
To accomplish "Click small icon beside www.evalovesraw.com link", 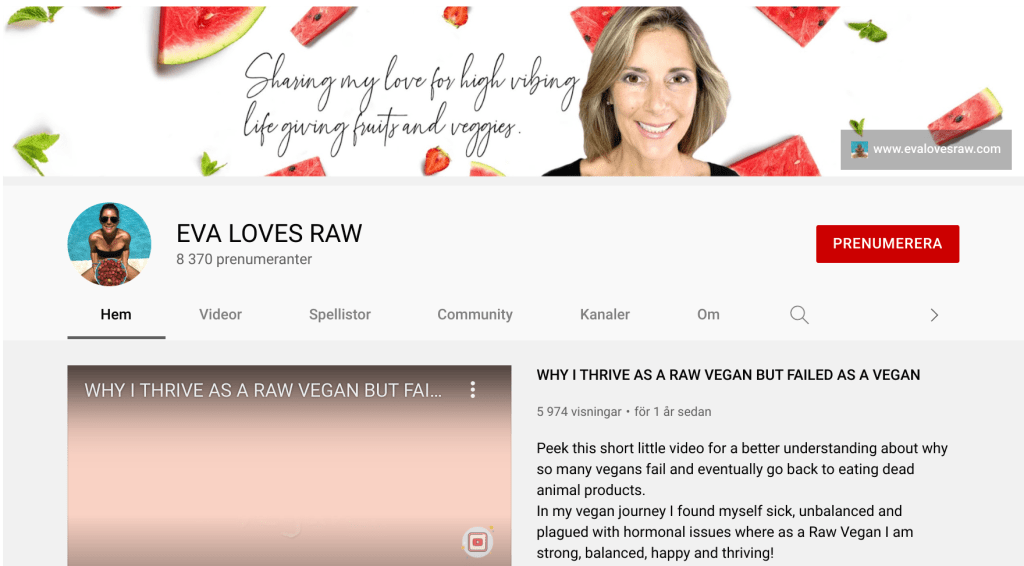I will (x=859, y=149).
